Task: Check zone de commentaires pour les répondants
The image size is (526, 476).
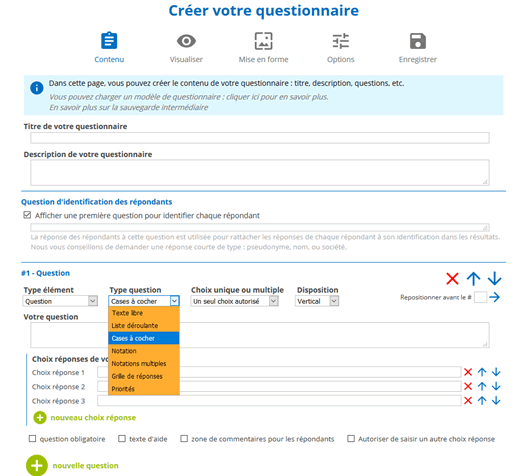Action: (x=184, y=439)
